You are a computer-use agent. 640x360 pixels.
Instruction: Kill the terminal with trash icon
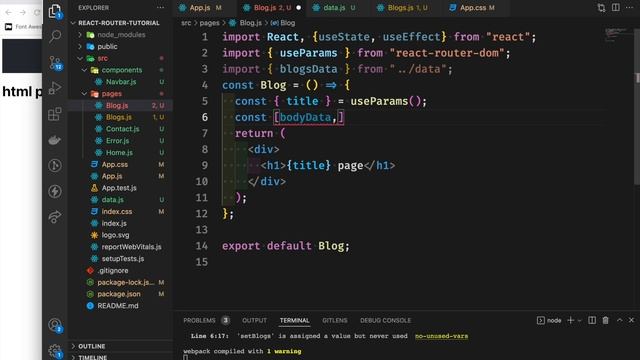(606, 320)
